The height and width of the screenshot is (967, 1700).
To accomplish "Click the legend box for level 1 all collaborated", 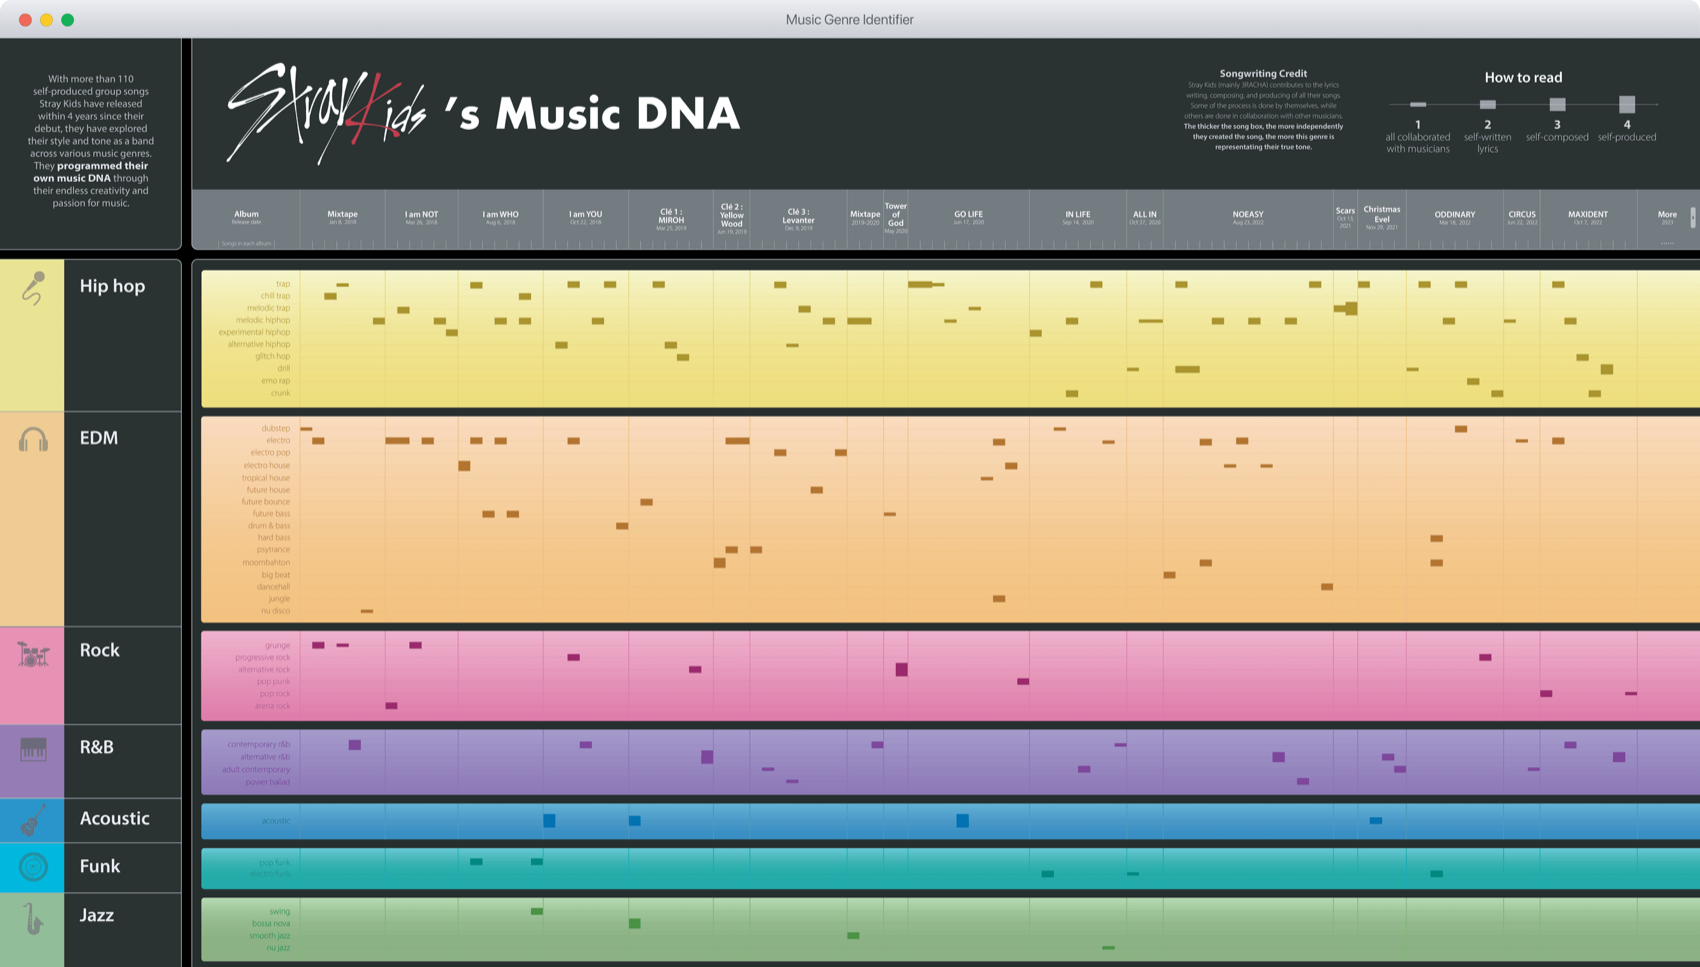I will click(1418, 104).
